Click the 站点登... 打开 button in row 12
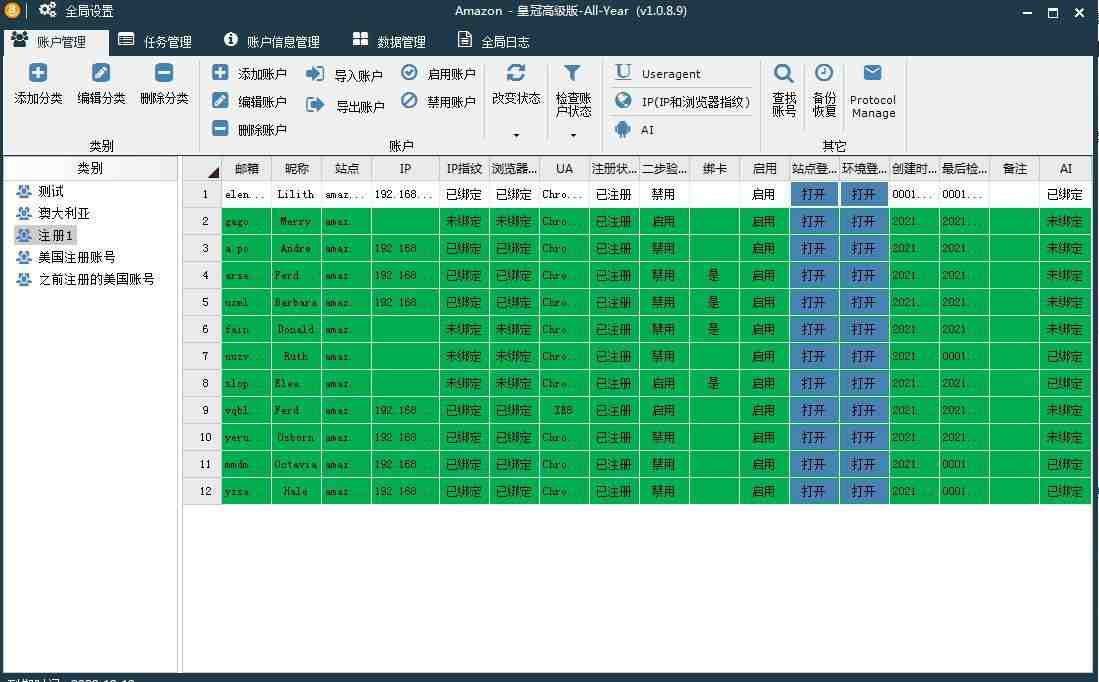Image resolution: width=1099 pixels, height=682 pixels. pos(814,491)
